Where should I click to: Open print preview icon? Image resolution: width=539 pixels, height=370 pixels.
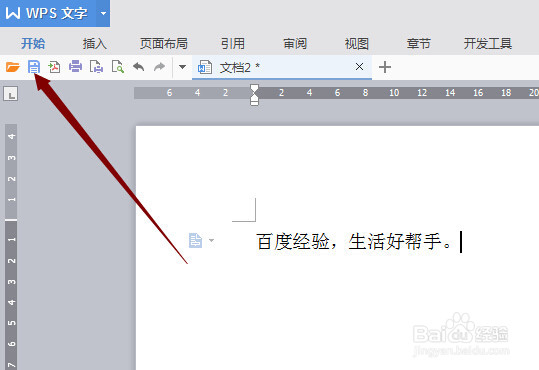click(96, 67)
